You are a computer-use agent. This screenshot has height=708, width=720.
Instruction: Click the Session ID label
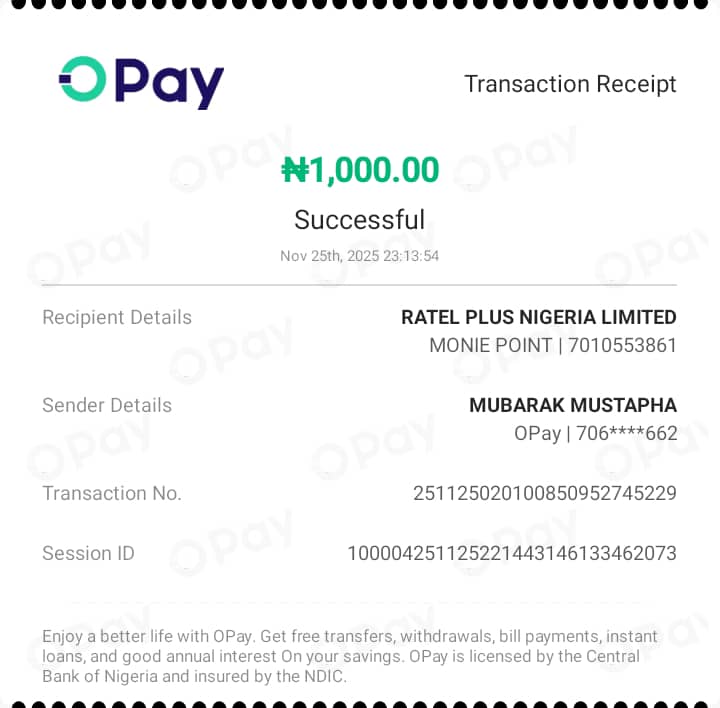[x=88, y=553]
